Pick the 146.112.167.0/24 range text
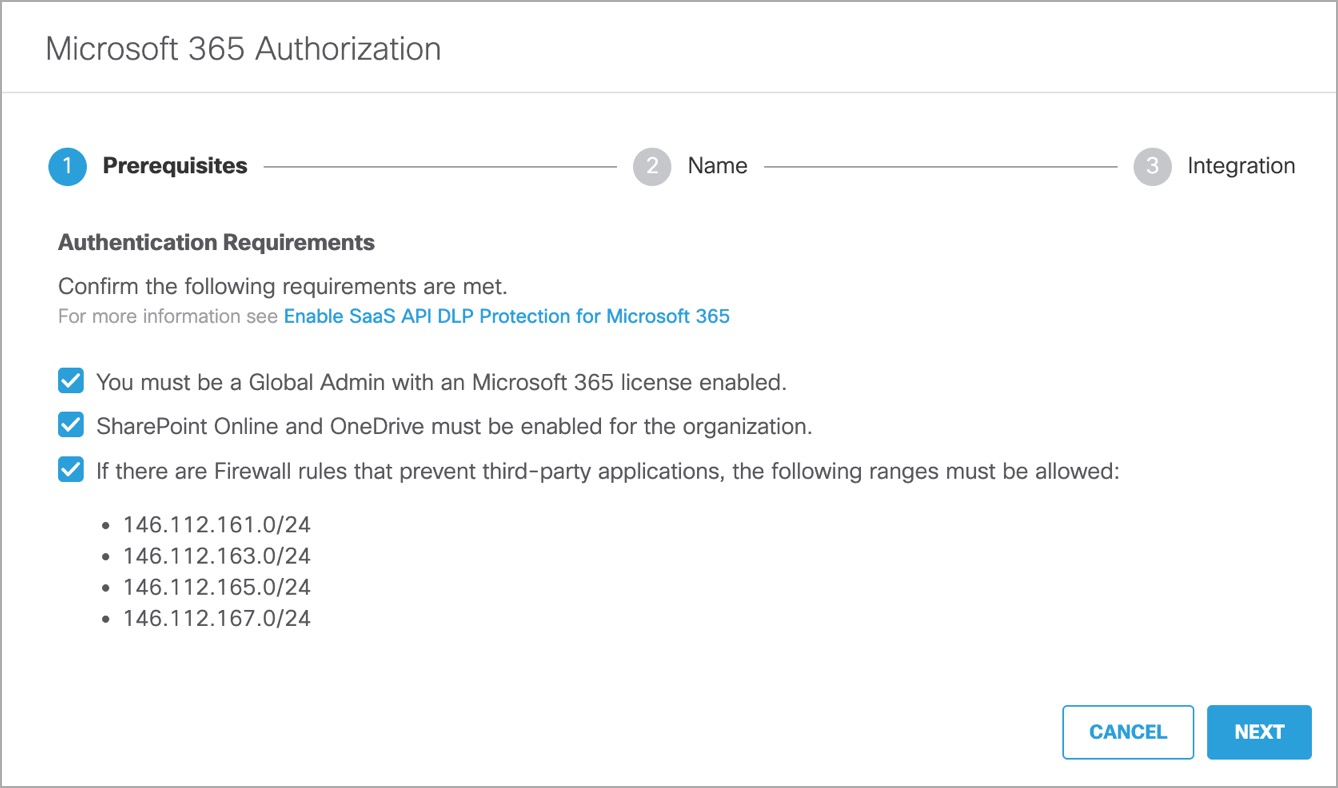 pyautogui.click(x=217, y=619)
